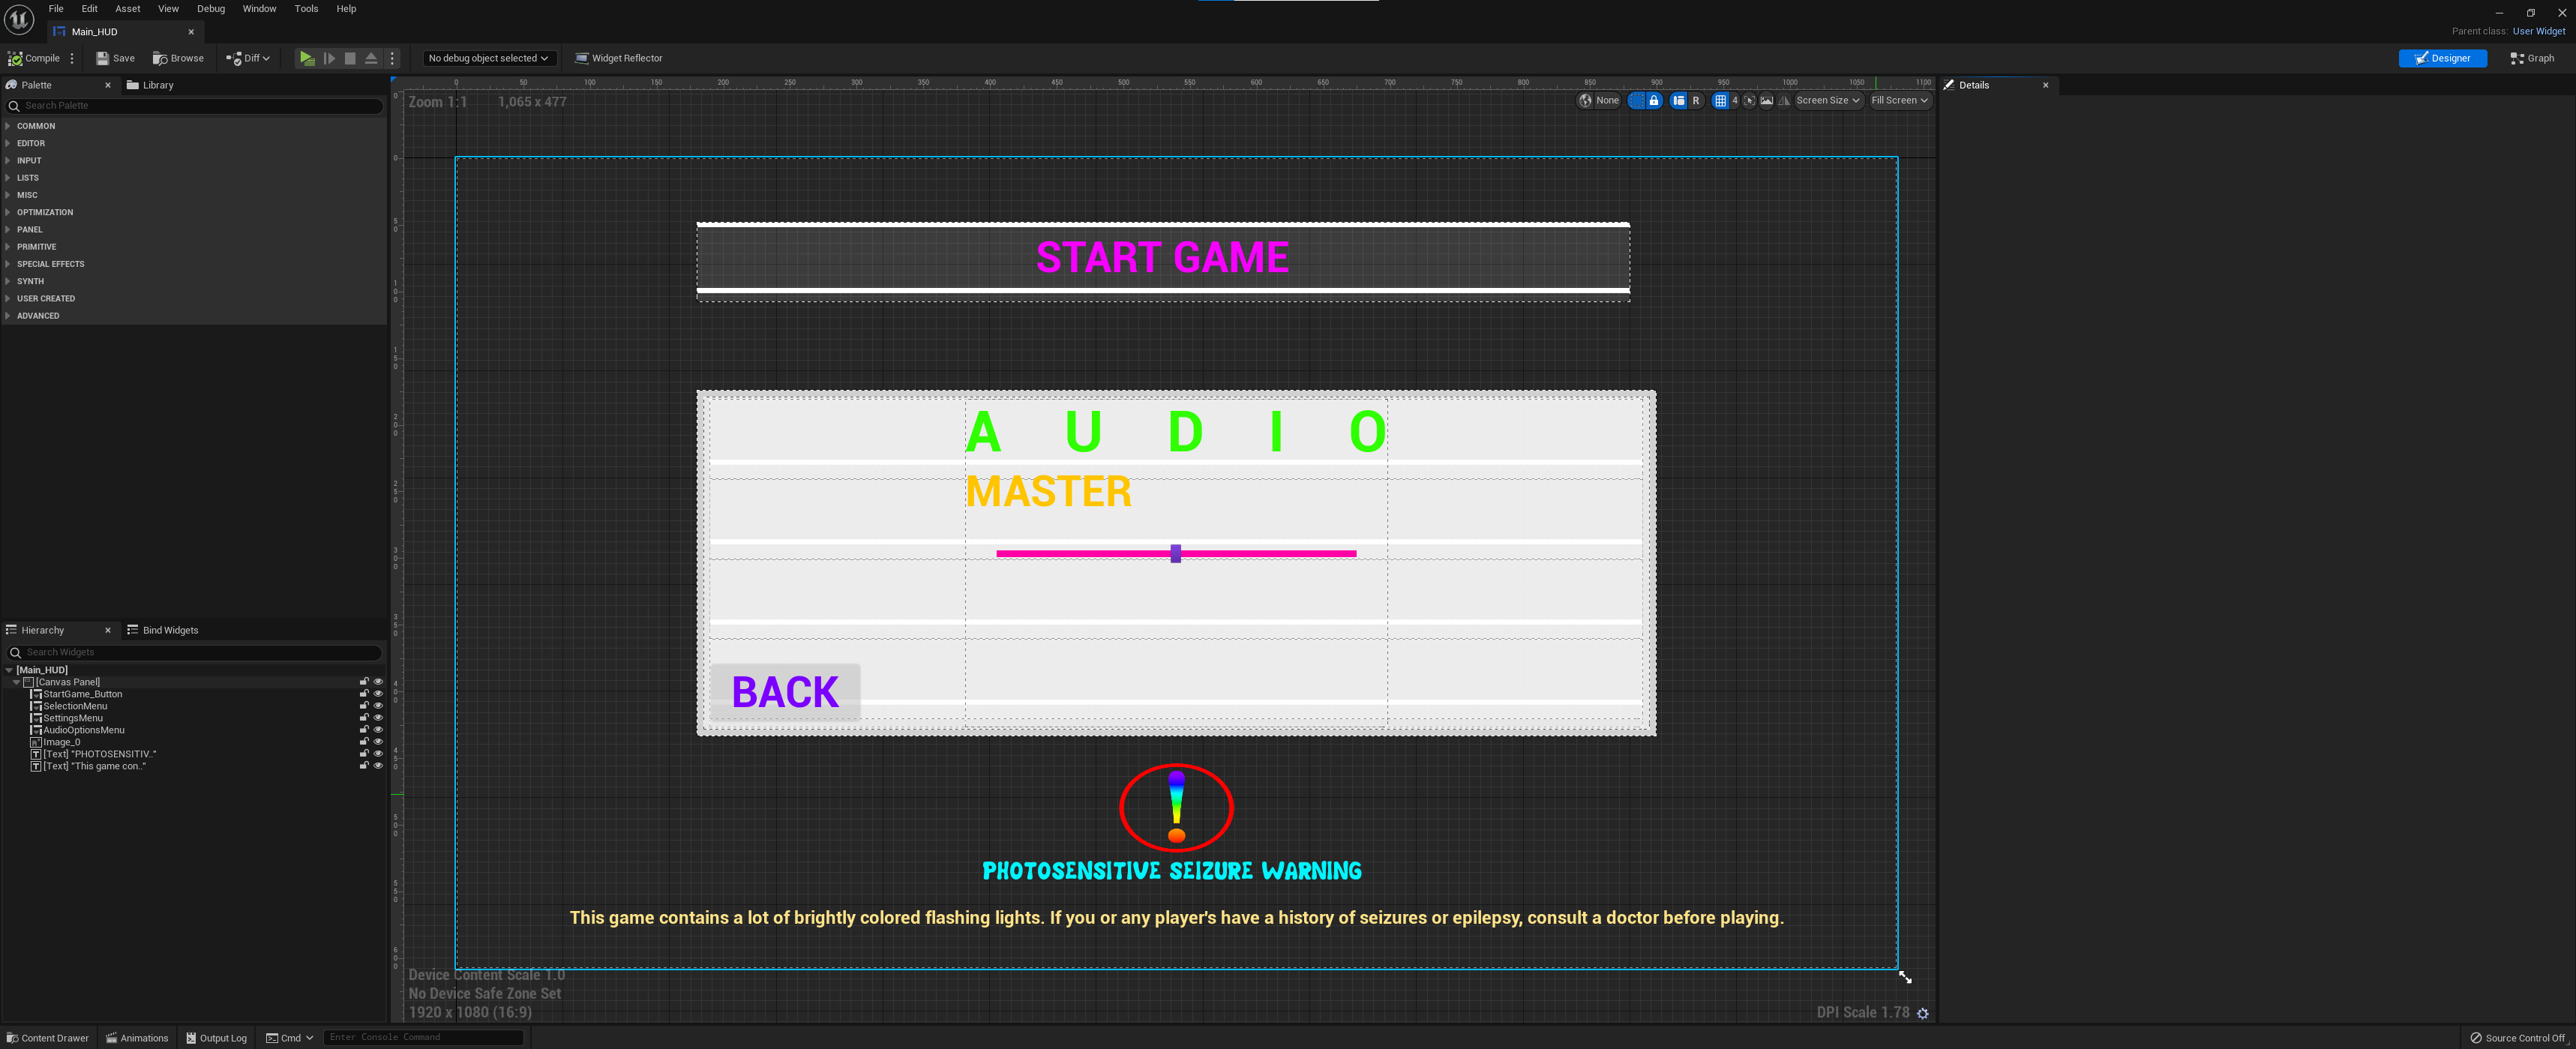Click the Compile blueprint icon
The width and height of the screenshot is (2576, 1049).
[x=15, y=58]
